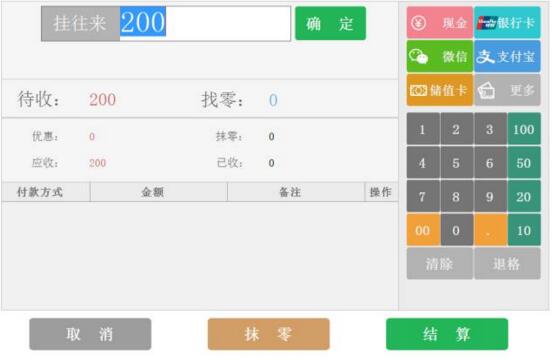Tap keypad digit 1
The height and width of the screenshot is (361, 553).
[423, 129]
